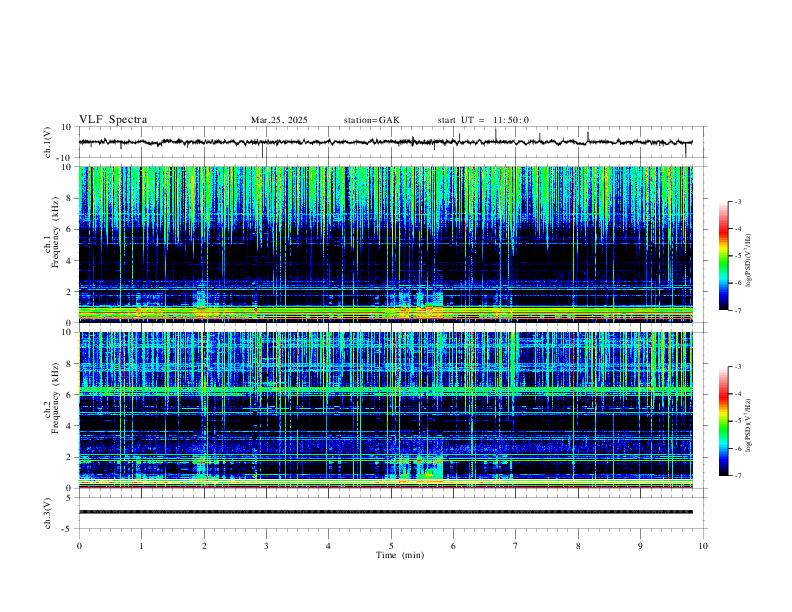Image resolution: width=792 pixels, height=612 pixels.
Task: Click the ch.2 frequency axis "2" tick
Action: click(x=70, y=457)
